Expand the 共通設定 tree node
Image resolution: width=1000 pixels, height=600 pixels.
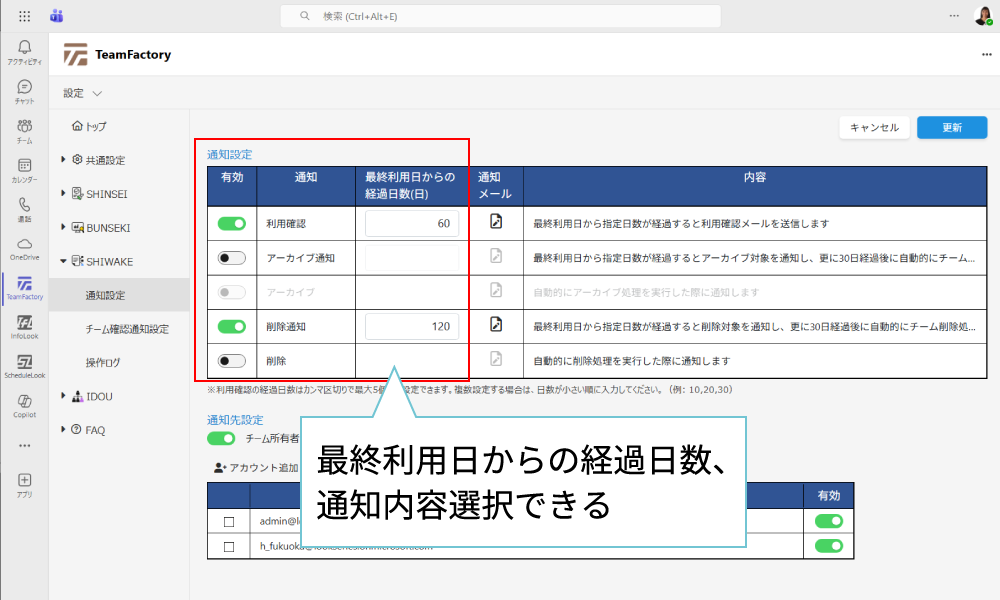[64, 160]
